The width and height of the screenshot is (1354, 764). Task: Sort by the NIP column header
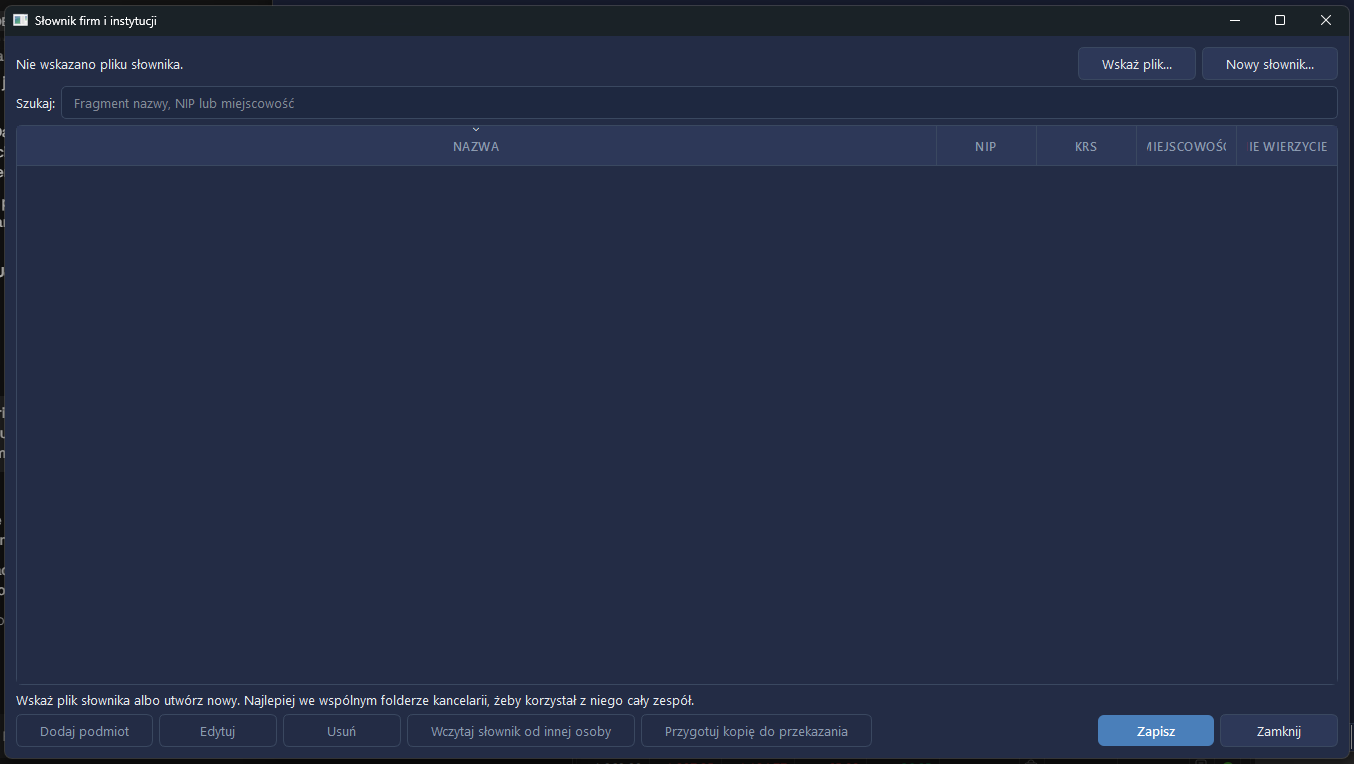(986, 146)
